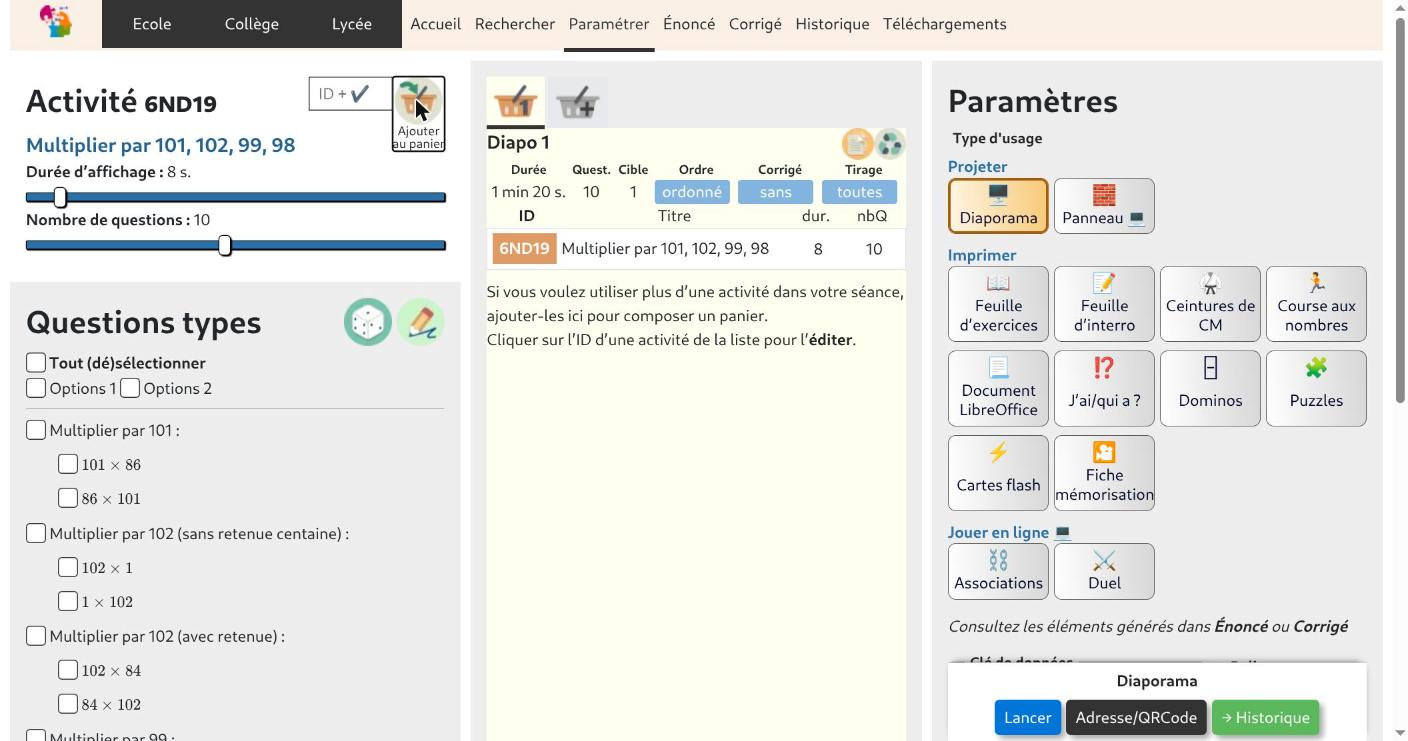Image resolution: width=1408 pixels, height=741 pixels.
Task: Check the Multiplier par 101 checkbox
Action: click(x=36, y=430)
